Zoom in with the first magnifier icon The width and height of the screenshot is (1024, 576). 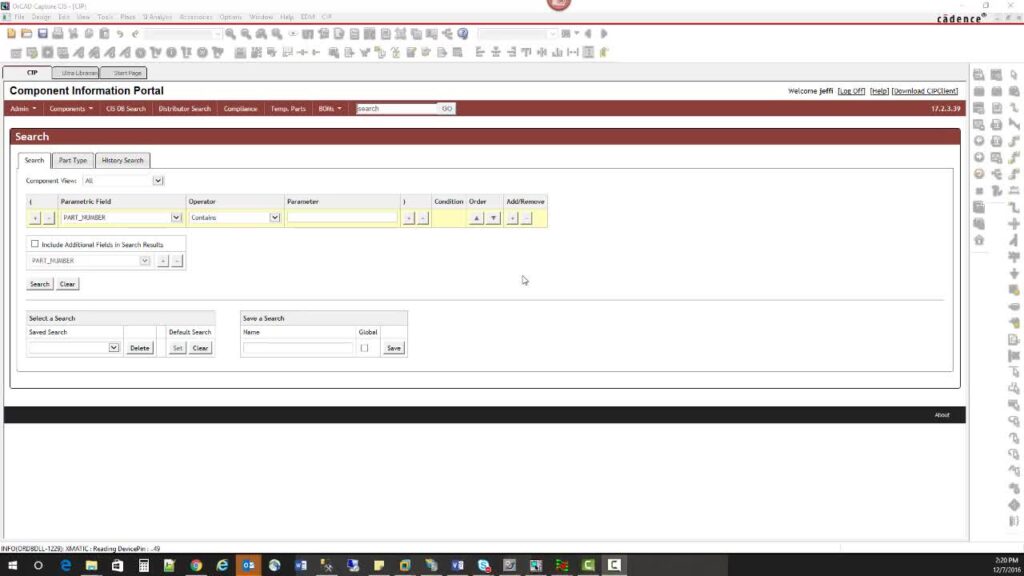point(231,34)
